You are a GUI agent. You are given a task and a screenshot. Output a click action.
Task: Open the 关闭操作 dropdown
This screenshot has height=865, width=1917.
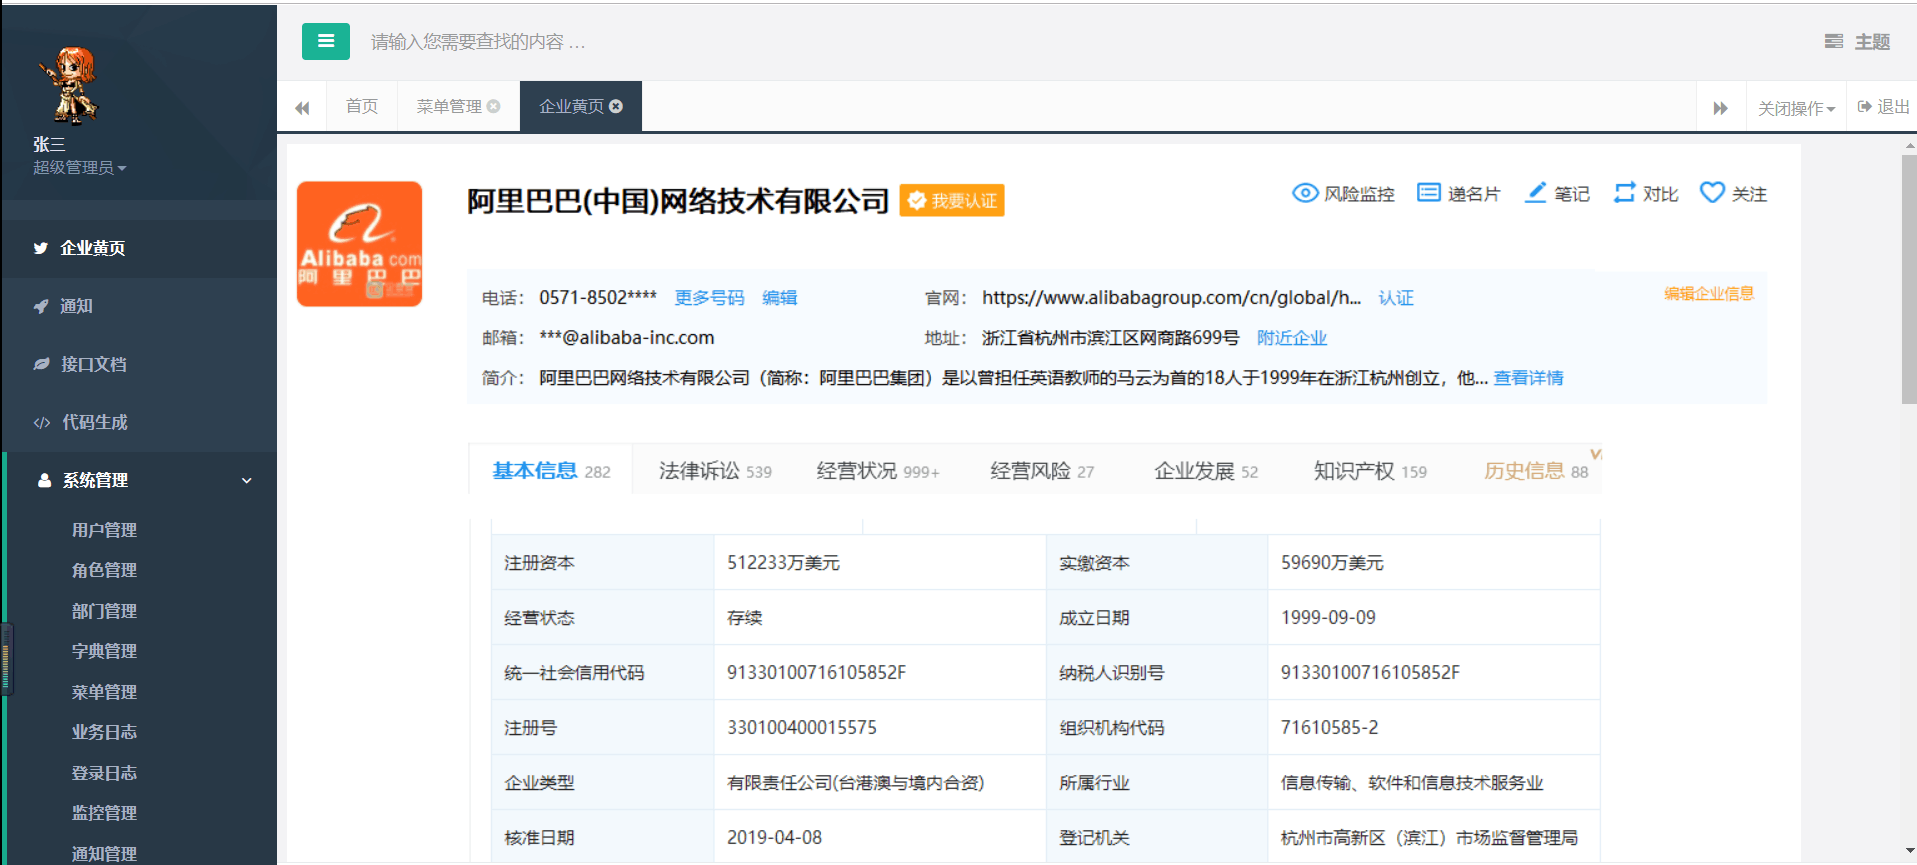click(x=1796, y=107)
